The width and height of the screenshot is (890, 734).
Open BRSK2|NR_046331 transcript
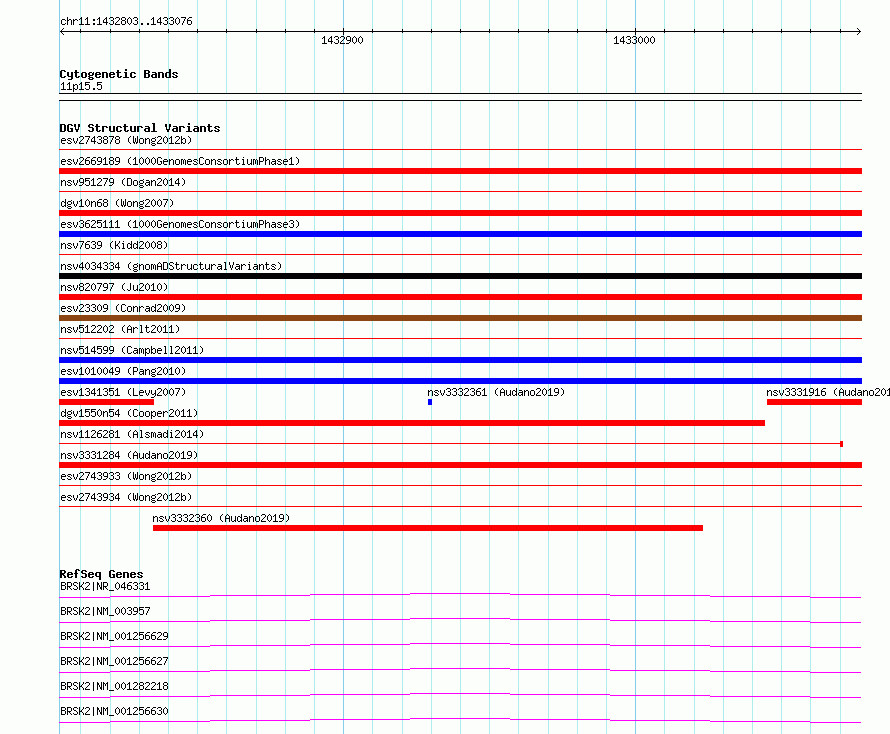[x=105, y=586]
